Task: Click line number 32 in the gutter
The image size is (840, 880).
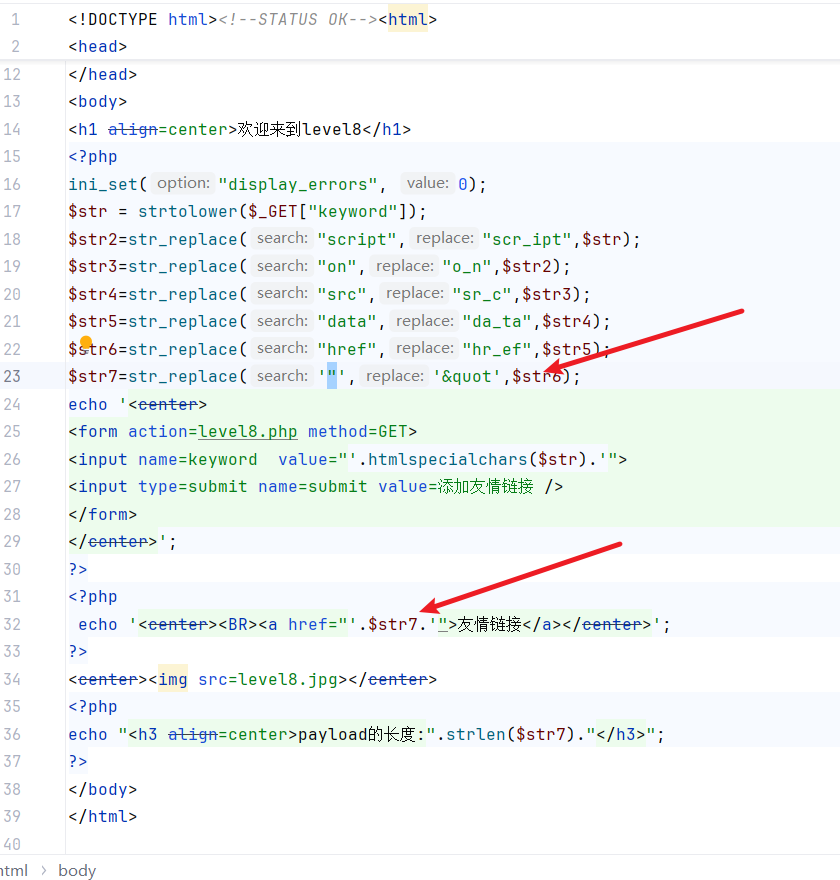Action: pyautogui.click(x=12, y=624)
